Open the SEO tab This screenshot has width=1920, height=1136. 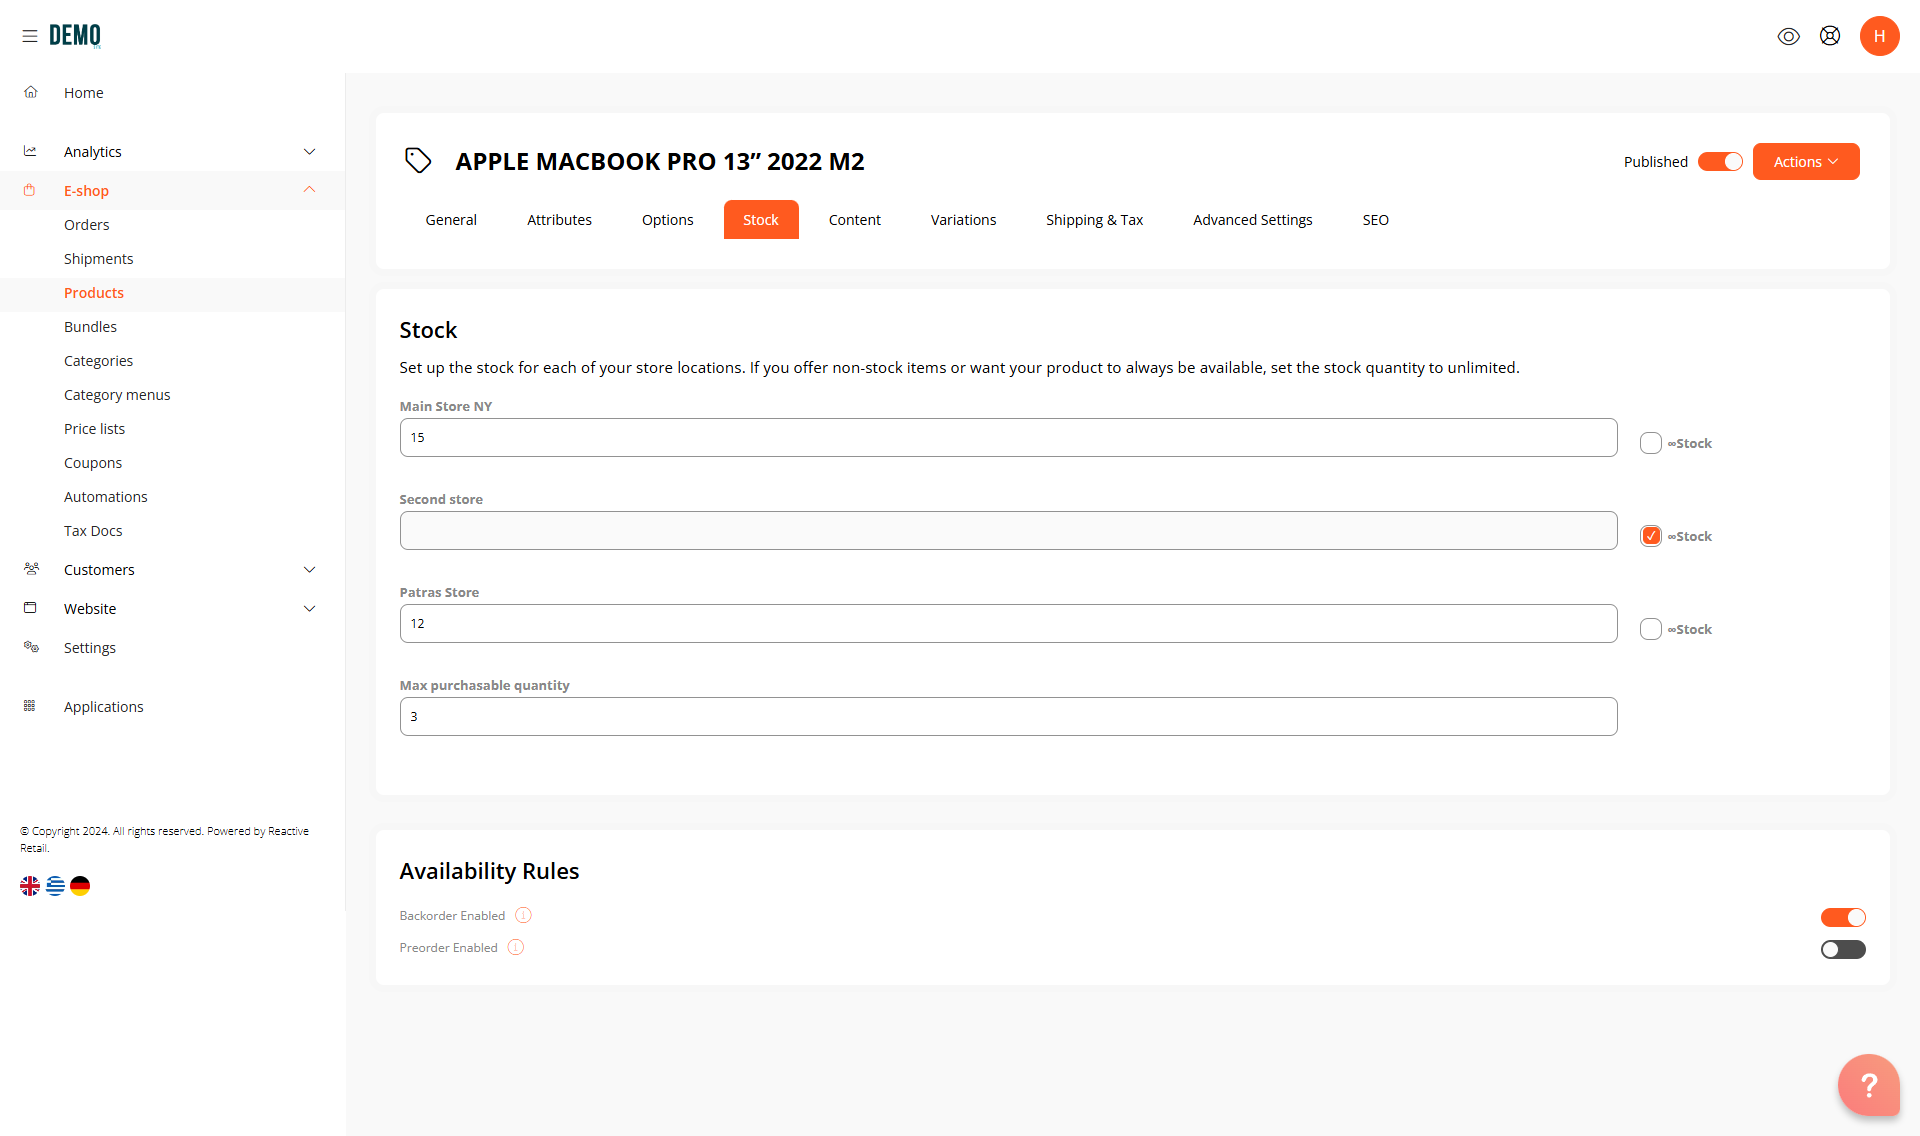(1376, 220)
